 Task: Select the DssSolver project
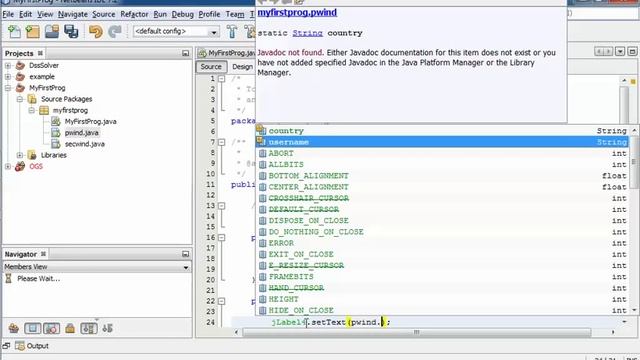tap(44, 65)
